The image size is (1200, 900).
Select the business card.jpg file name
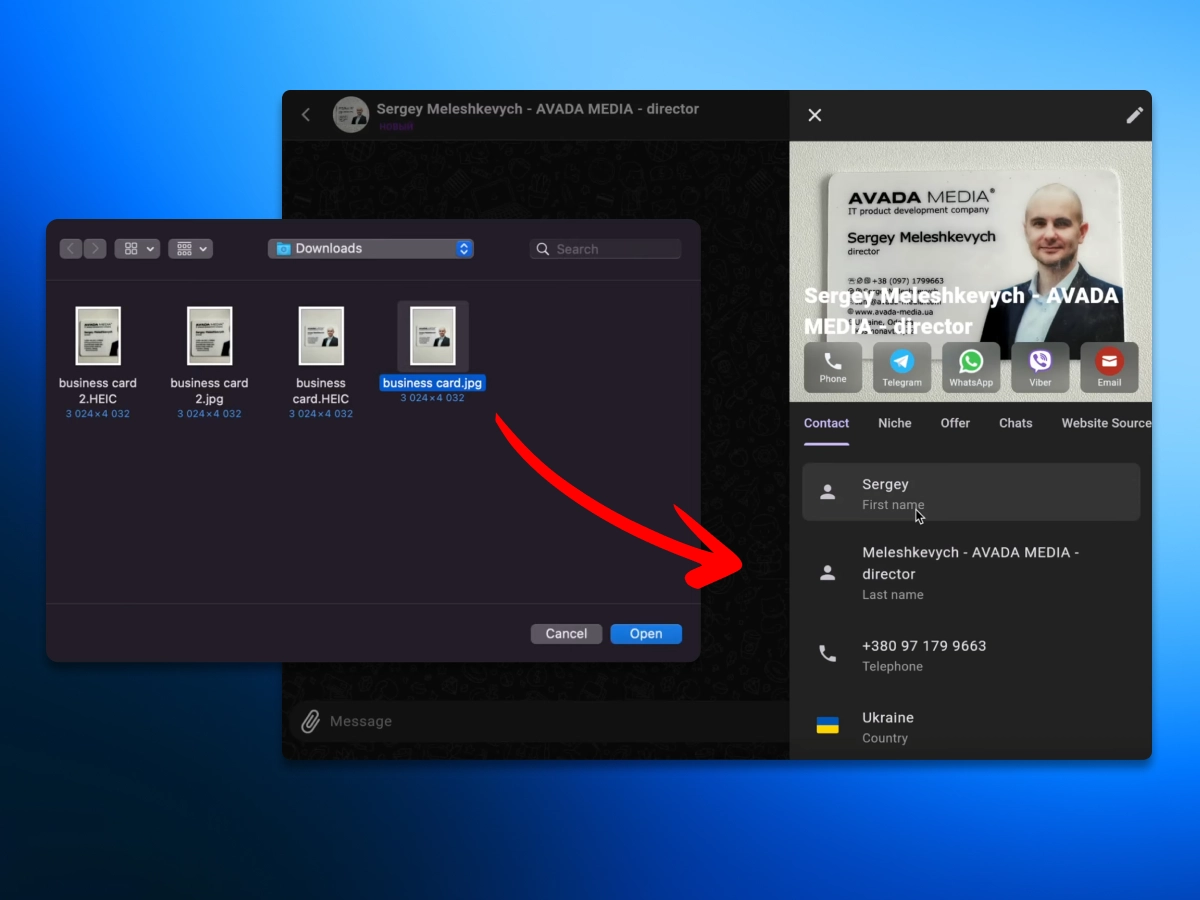tap(433, 383)
